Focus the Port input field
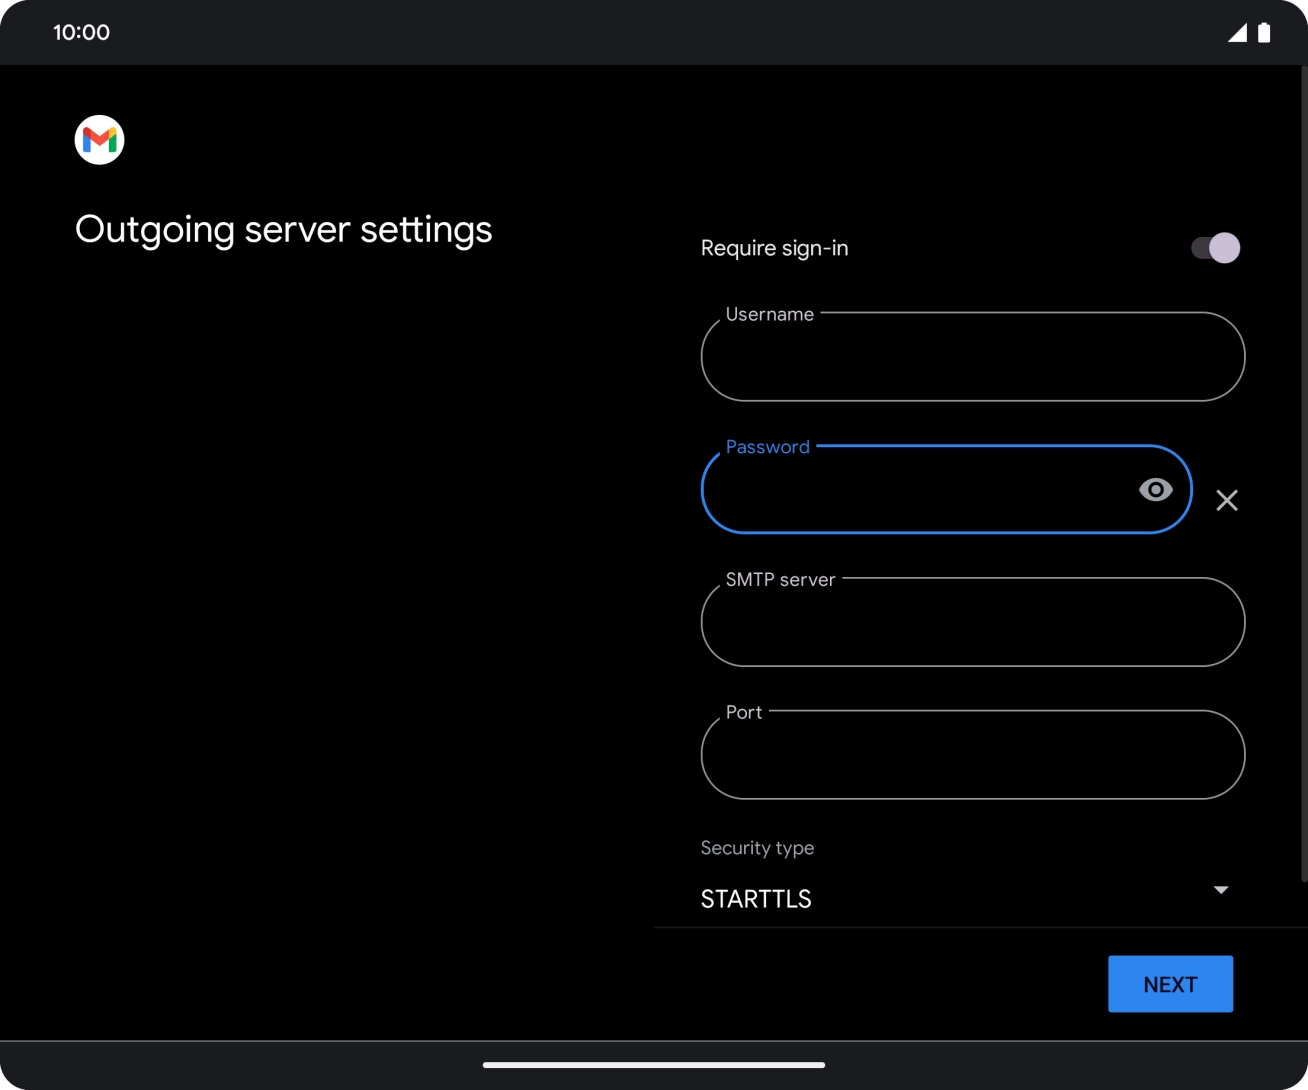The width and height of the screenshot is (1308, 1090). (971, 755)
